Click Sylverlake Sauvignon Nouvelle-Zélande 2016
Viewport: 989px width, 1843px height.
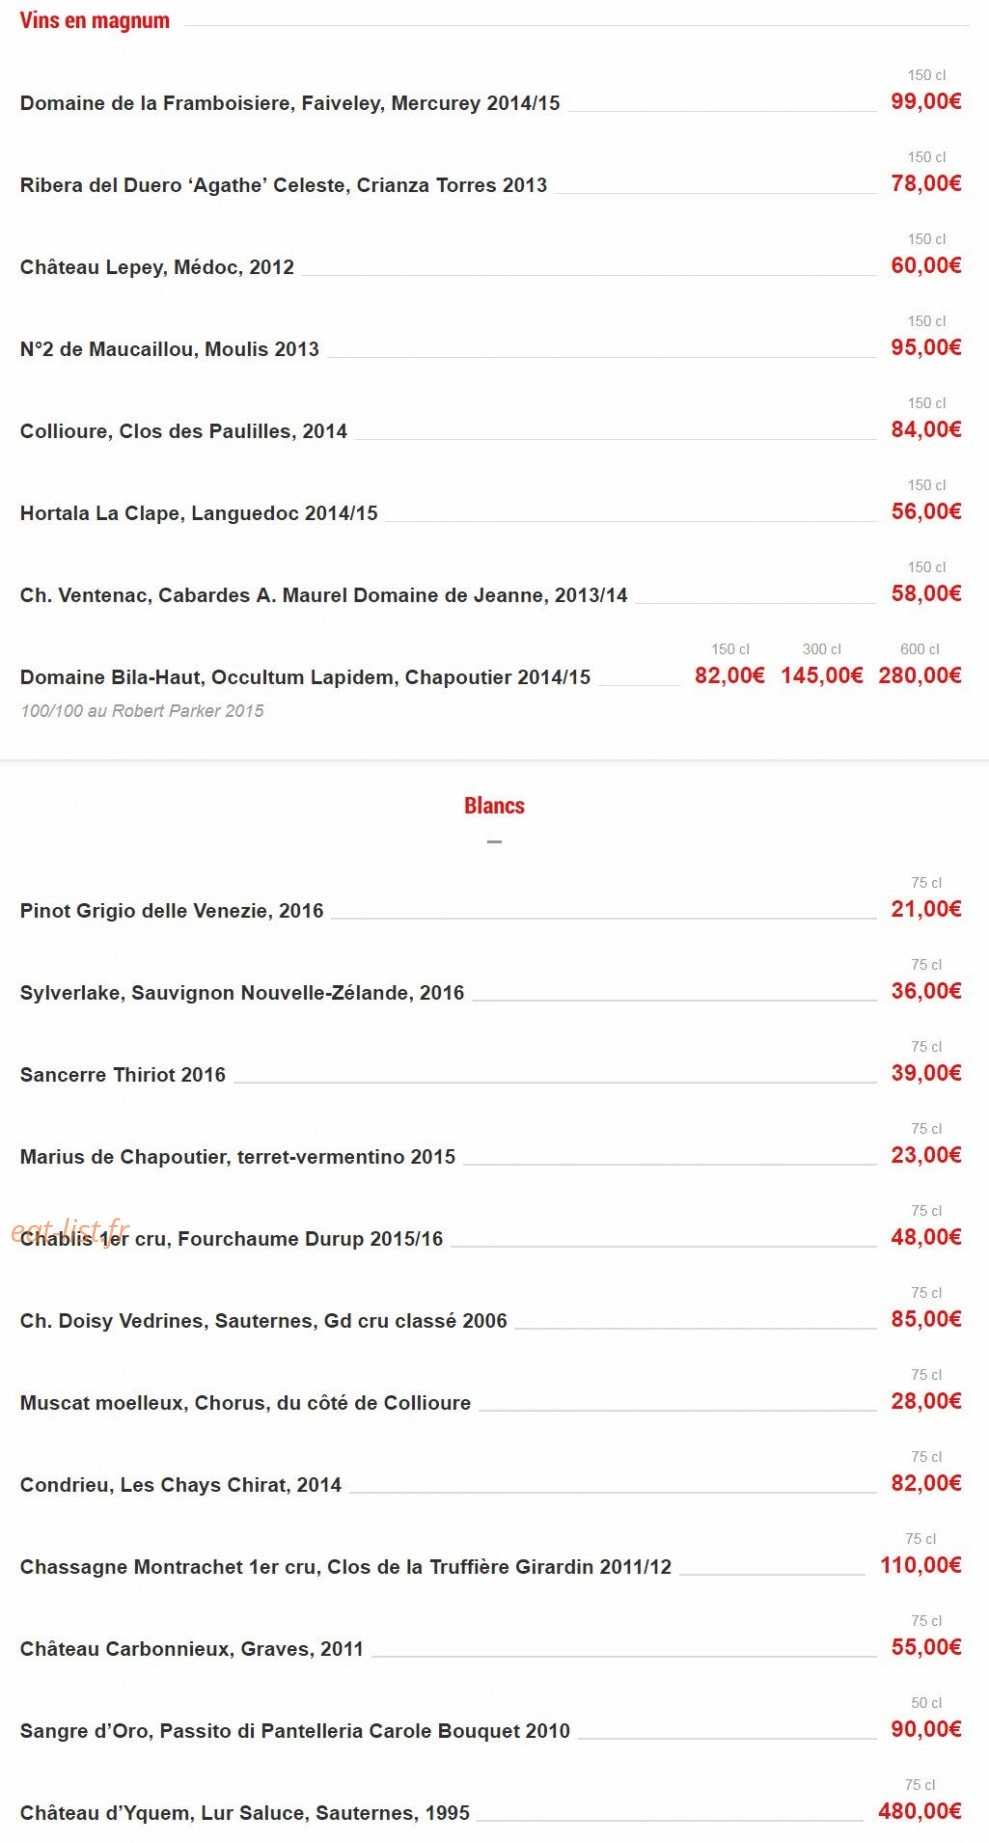click(242, 993)
